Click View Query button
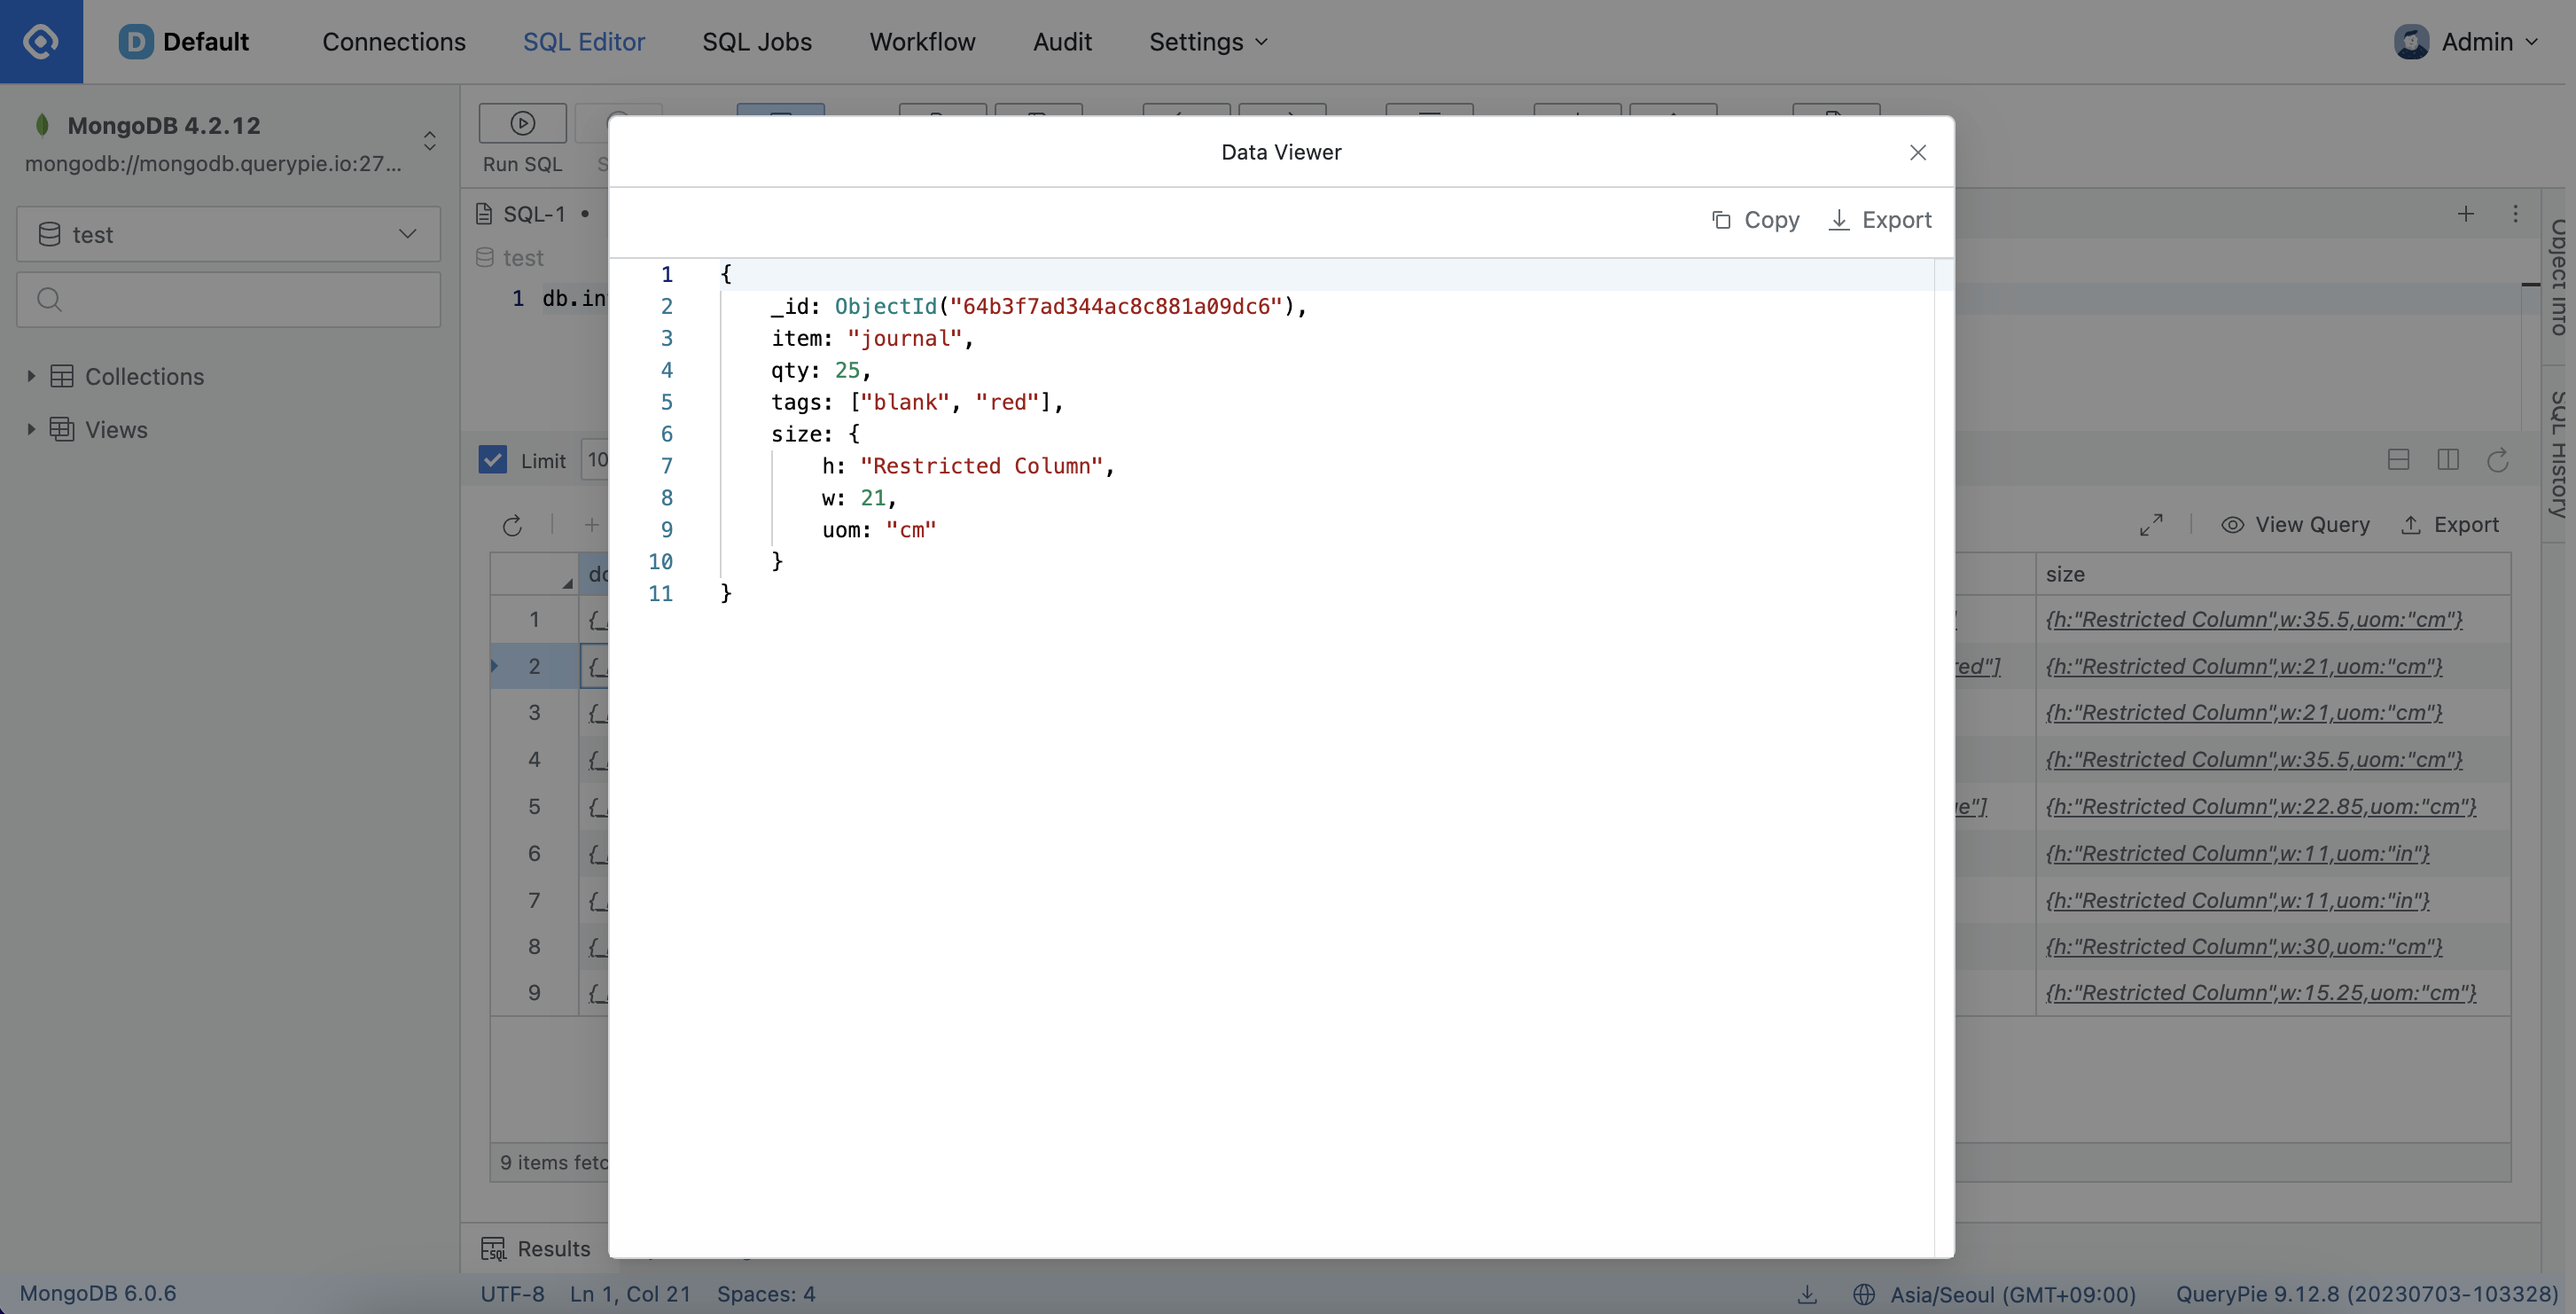 point(2295,525)
